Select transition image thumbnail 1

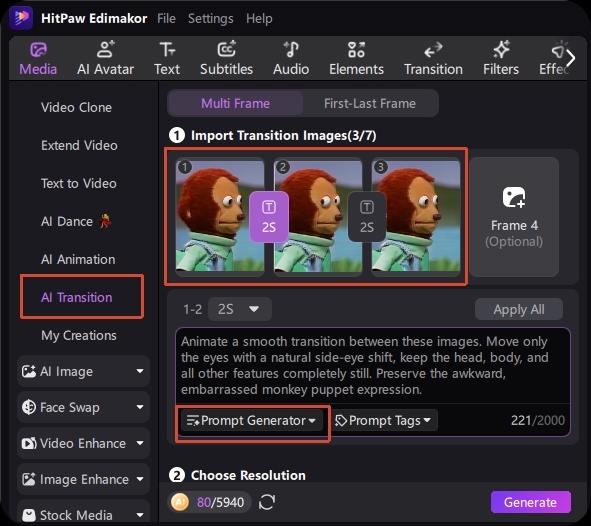[x=220, y=217]
